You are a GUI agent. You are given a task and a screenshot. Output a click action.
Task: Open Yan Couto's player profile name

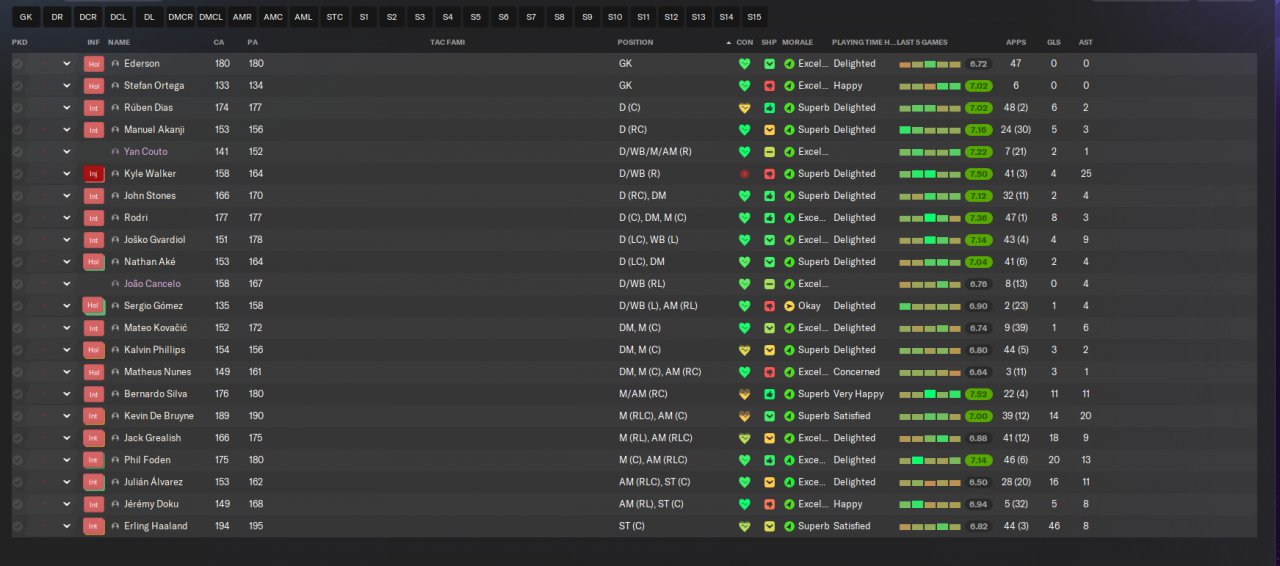[145, 152]
